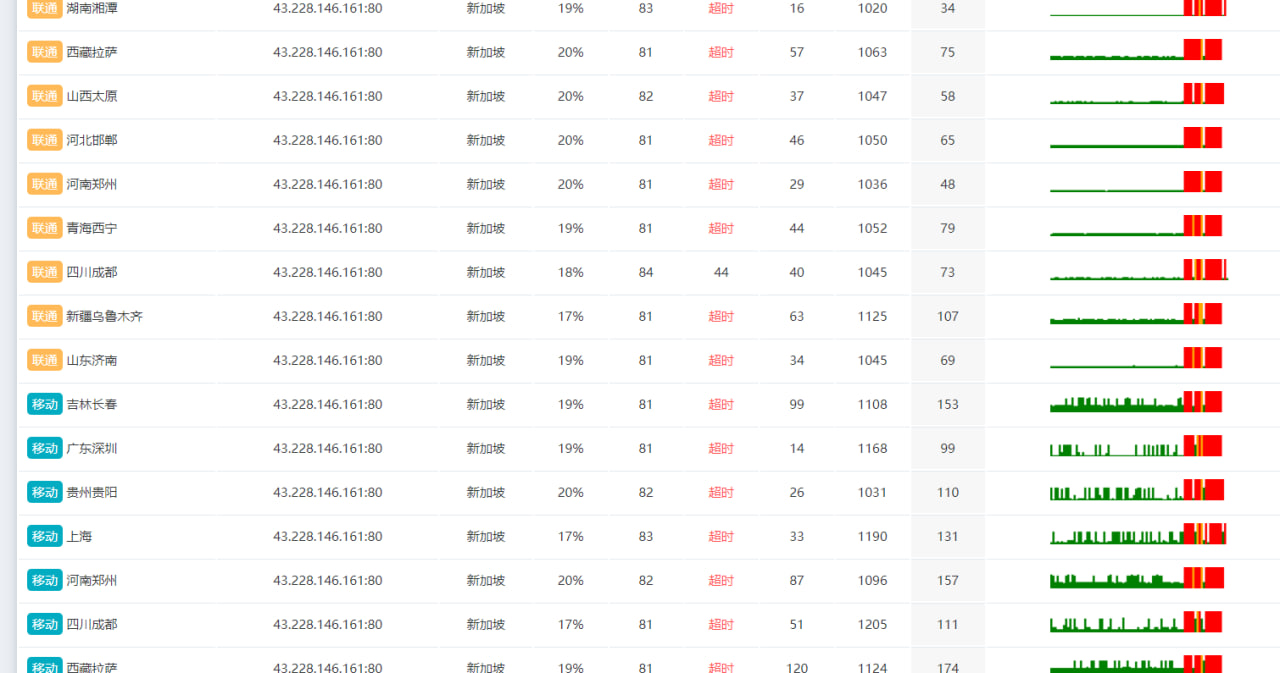Click the 联通 badge beside 新疆乌鲁木齐
The height and width of the screenshot is (673, 1280).
click(45, 316)
